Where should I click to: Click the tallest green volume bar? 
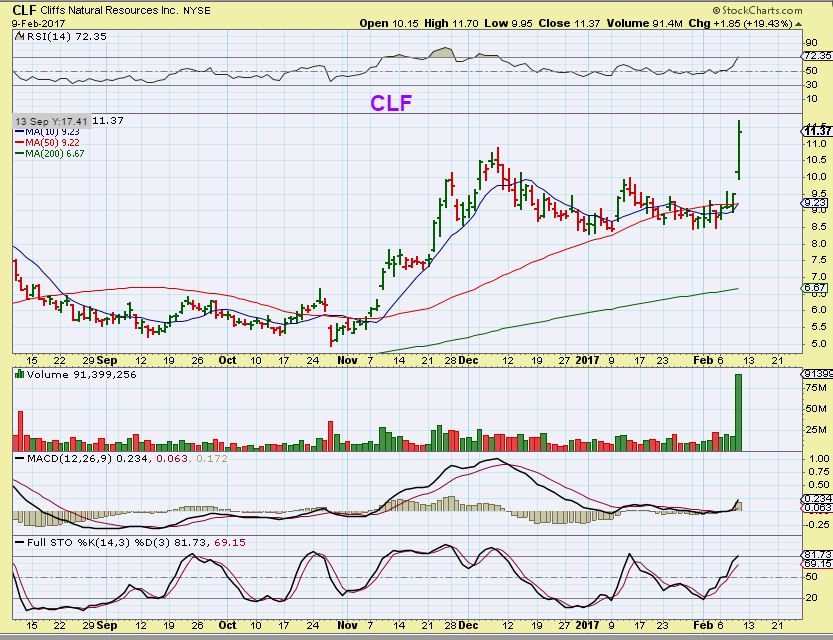click(738, 413)
